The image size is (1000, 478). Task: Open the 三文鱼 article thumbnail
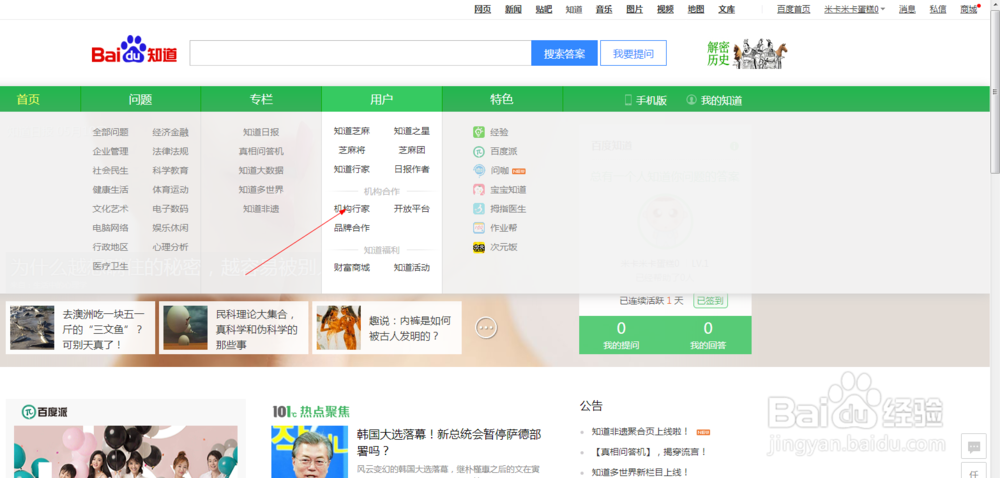pyautogui.click(x=32, y=328)
